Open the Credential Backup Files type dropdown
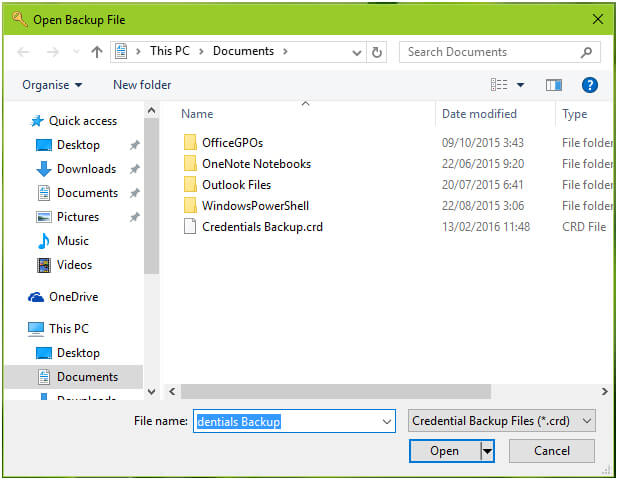 coord(502,420)
